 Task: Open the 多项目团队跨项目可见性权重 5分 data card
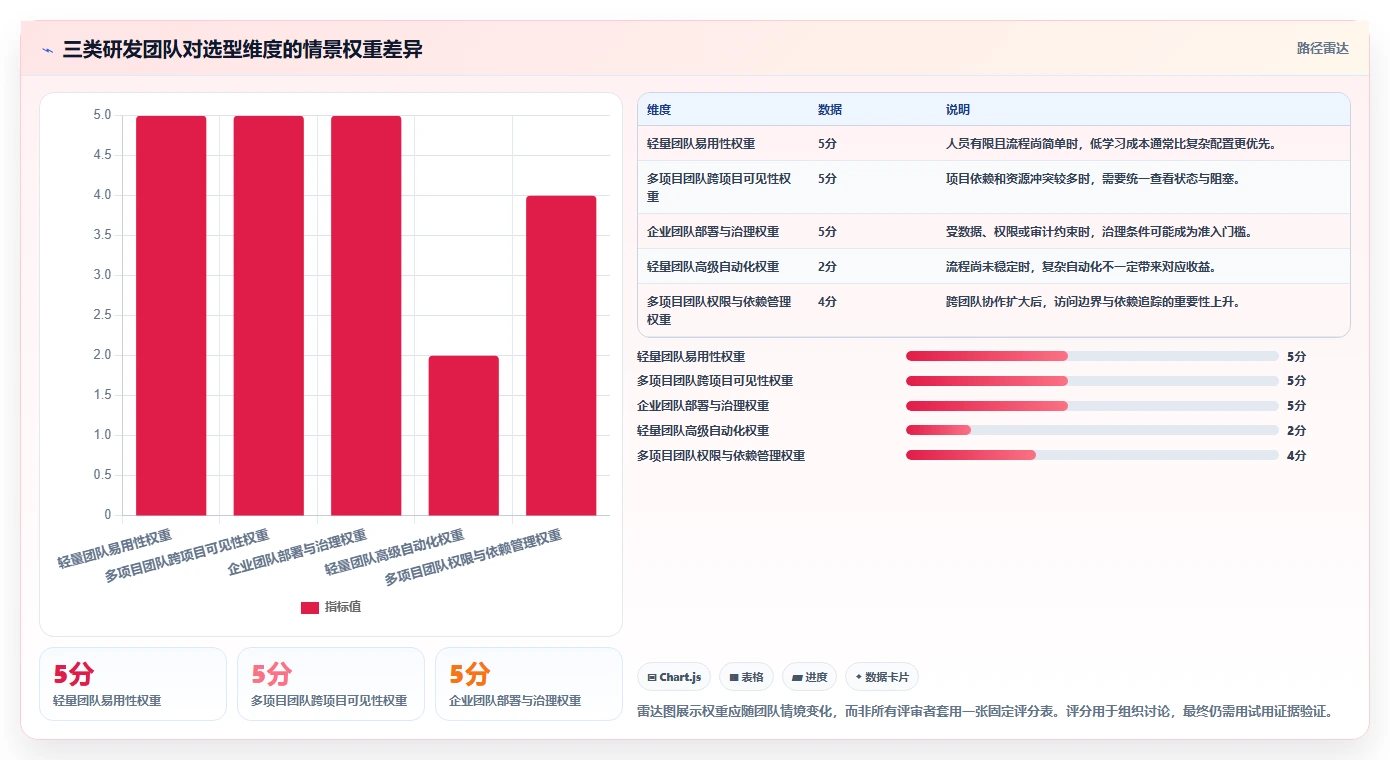[331, 684]
